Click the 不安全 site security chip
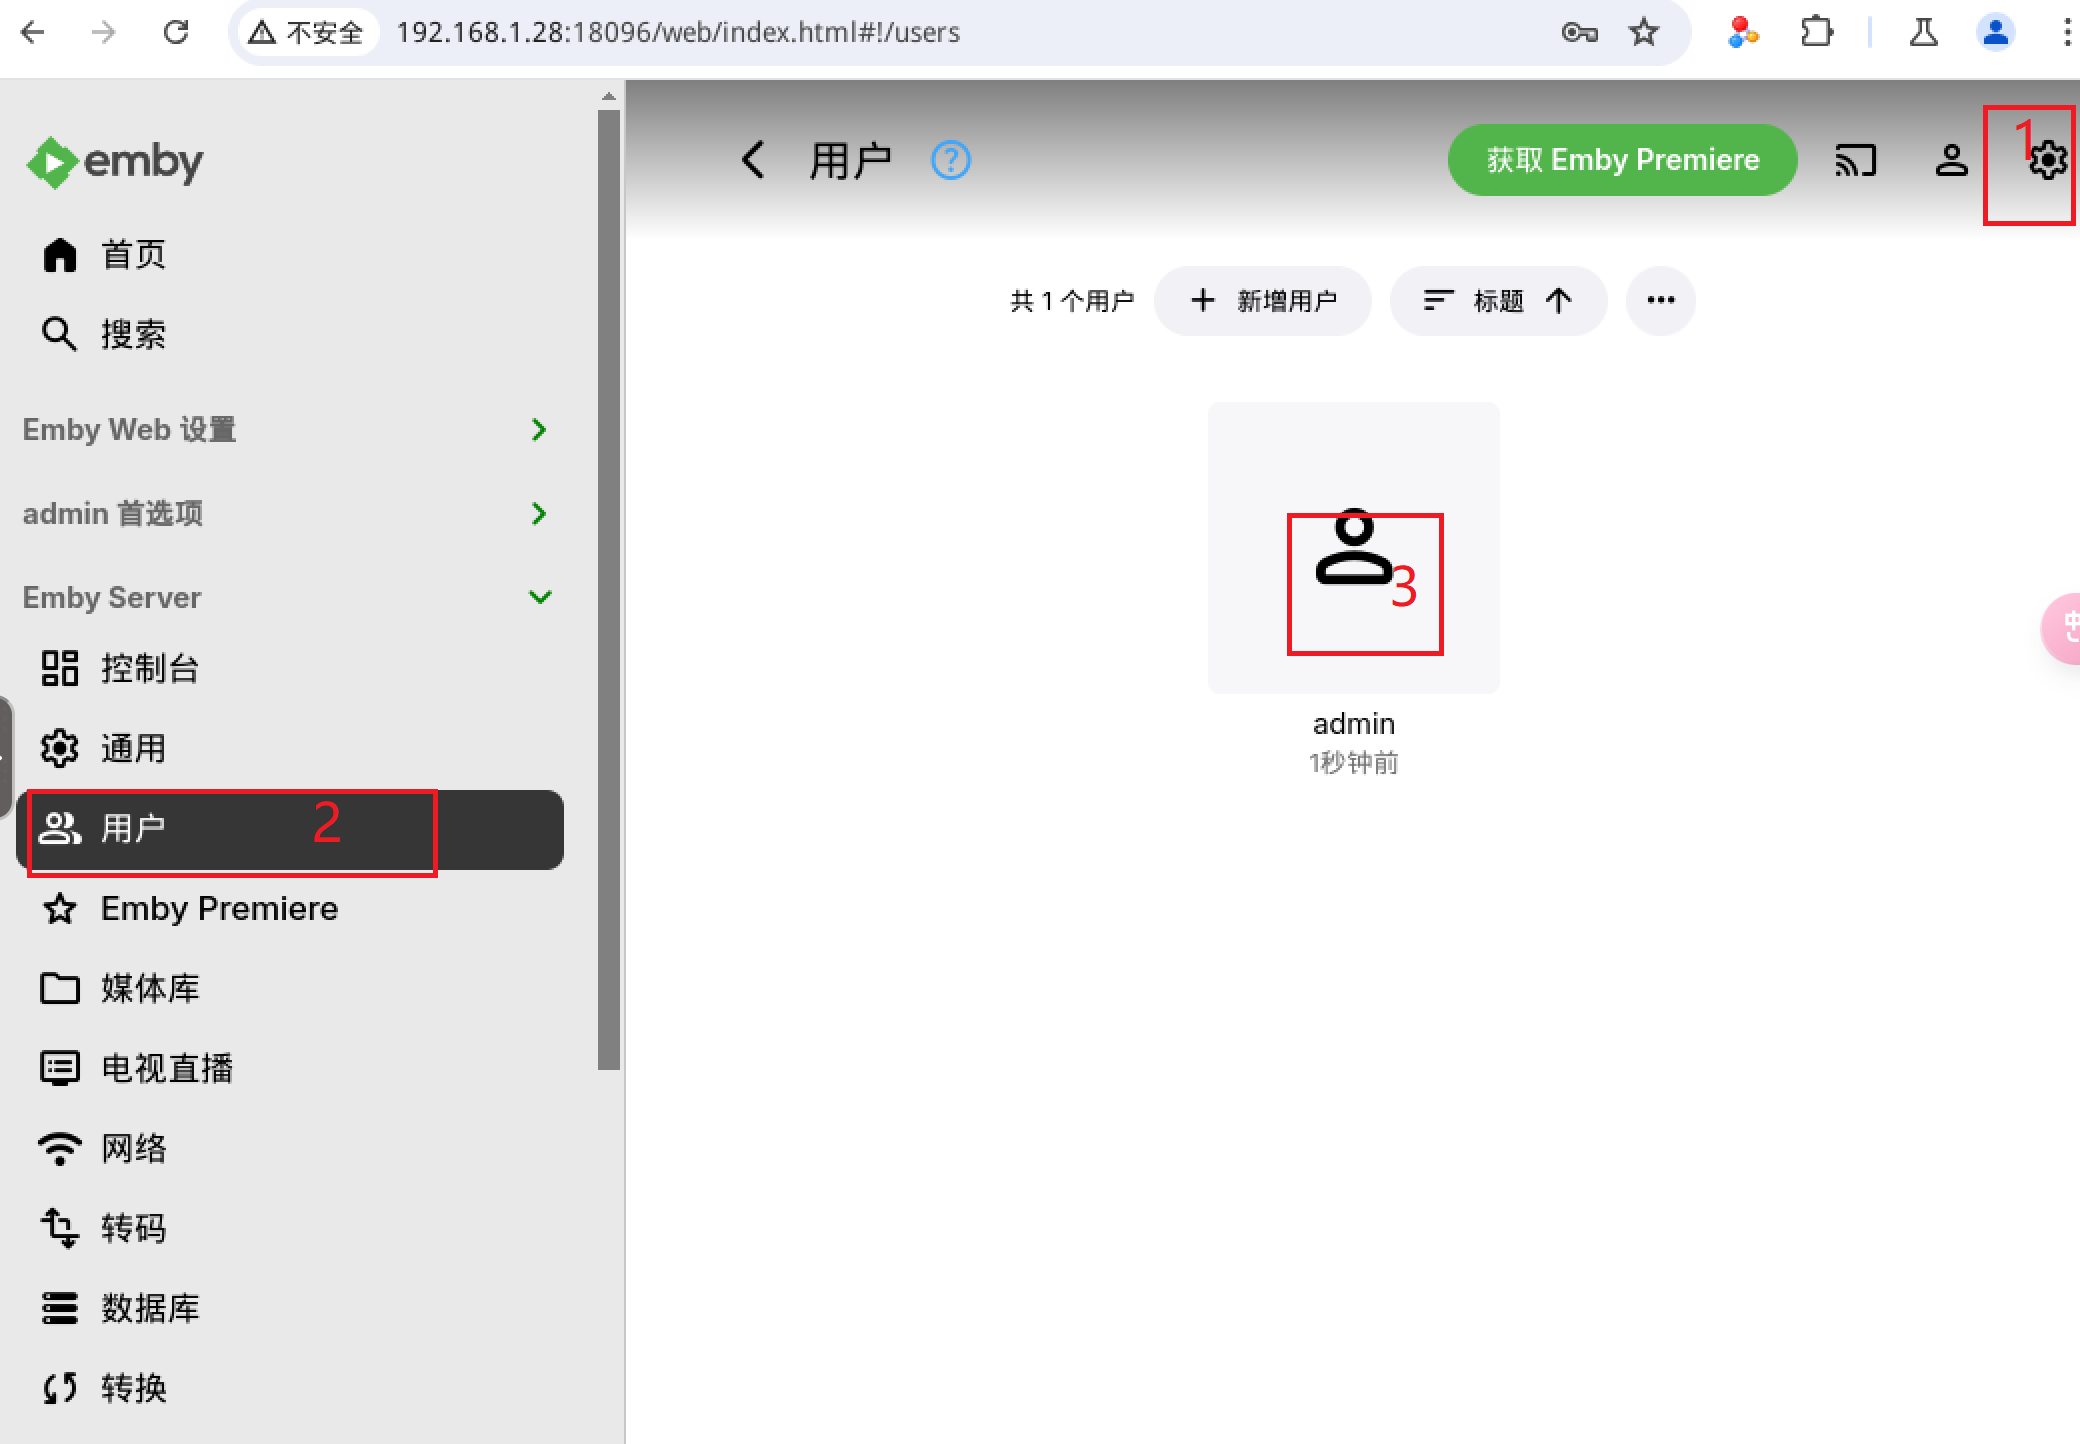Viewport: 2080px width, 1444px height. pyautogui.click(x=307, y=33)
